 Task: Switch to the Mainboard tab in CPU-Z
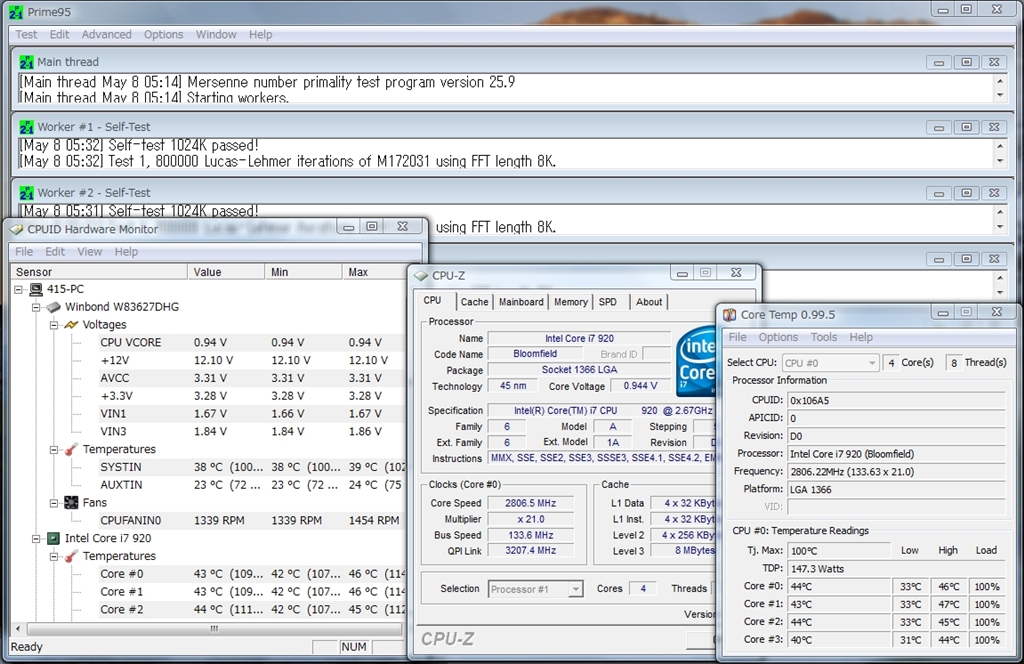pyautogui.click(x=521, y=302)
